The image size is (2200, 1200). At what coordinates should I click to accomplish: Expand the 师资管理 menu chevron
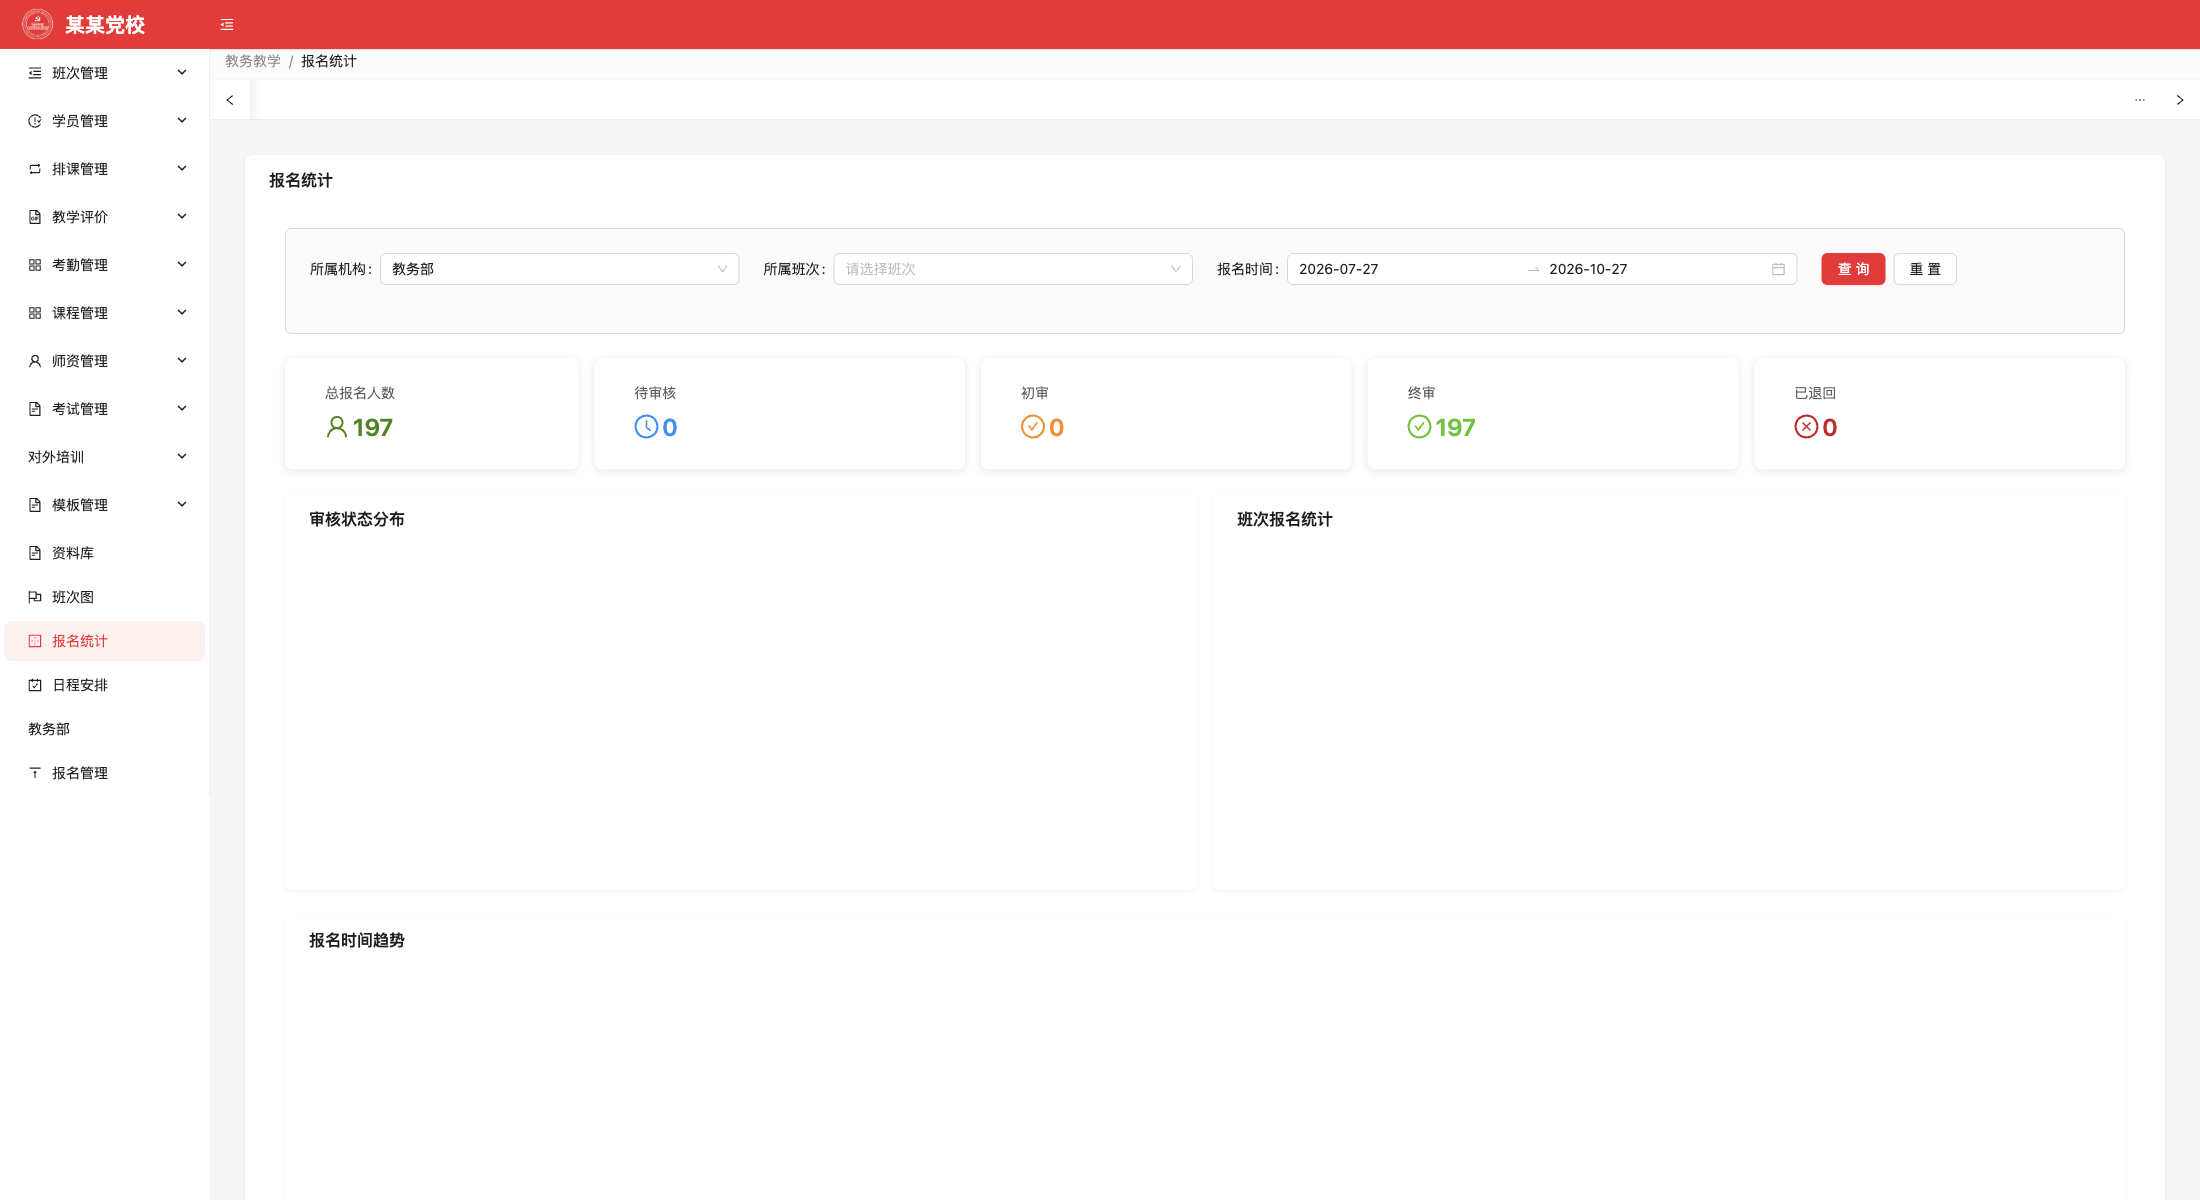tap(182, 360)
